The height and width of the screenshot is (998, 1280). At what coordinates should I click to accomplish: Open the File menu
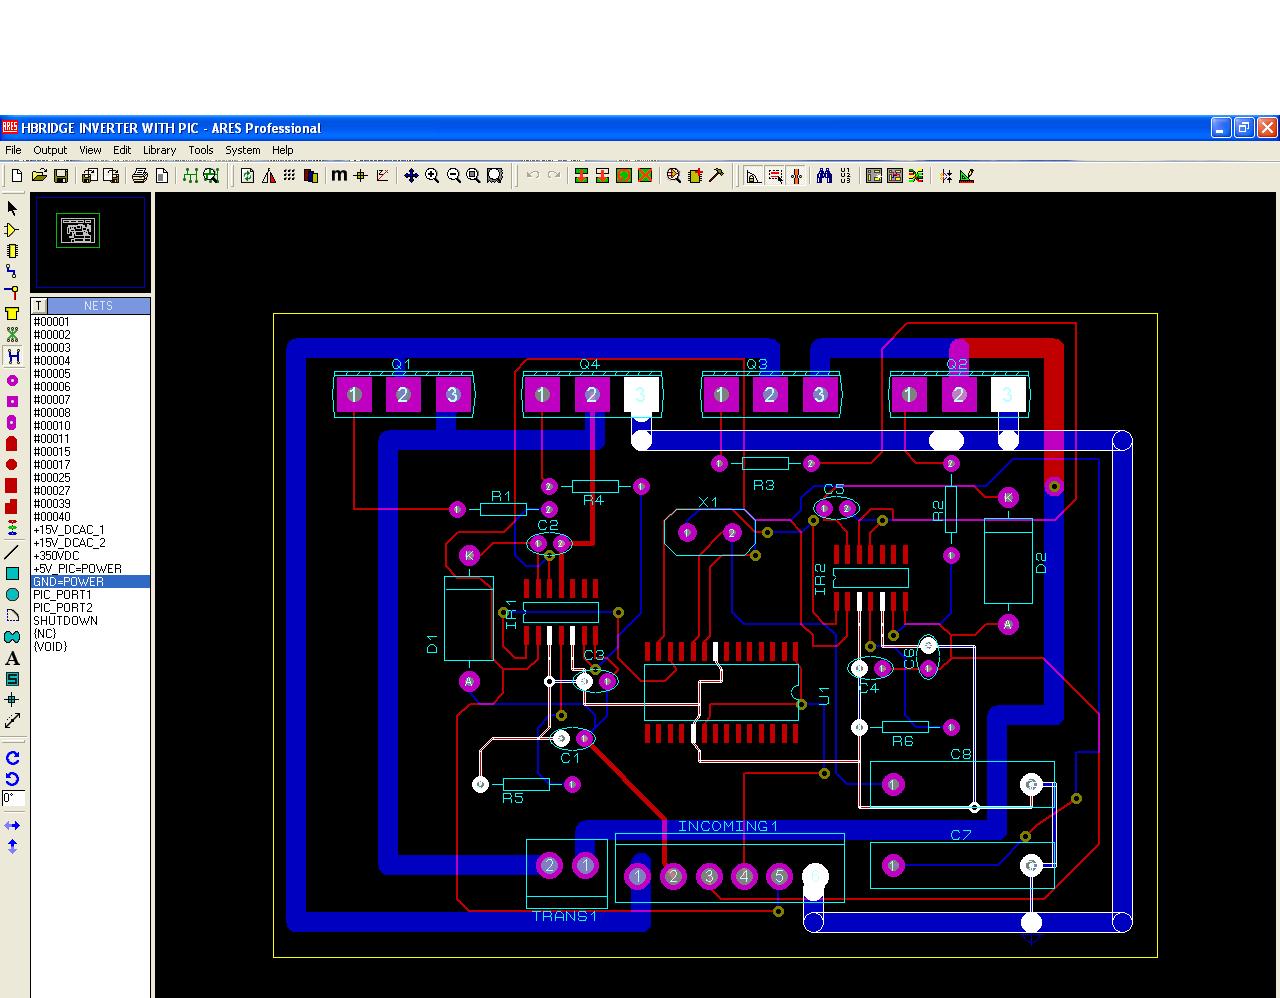click(x=13, y=150)
